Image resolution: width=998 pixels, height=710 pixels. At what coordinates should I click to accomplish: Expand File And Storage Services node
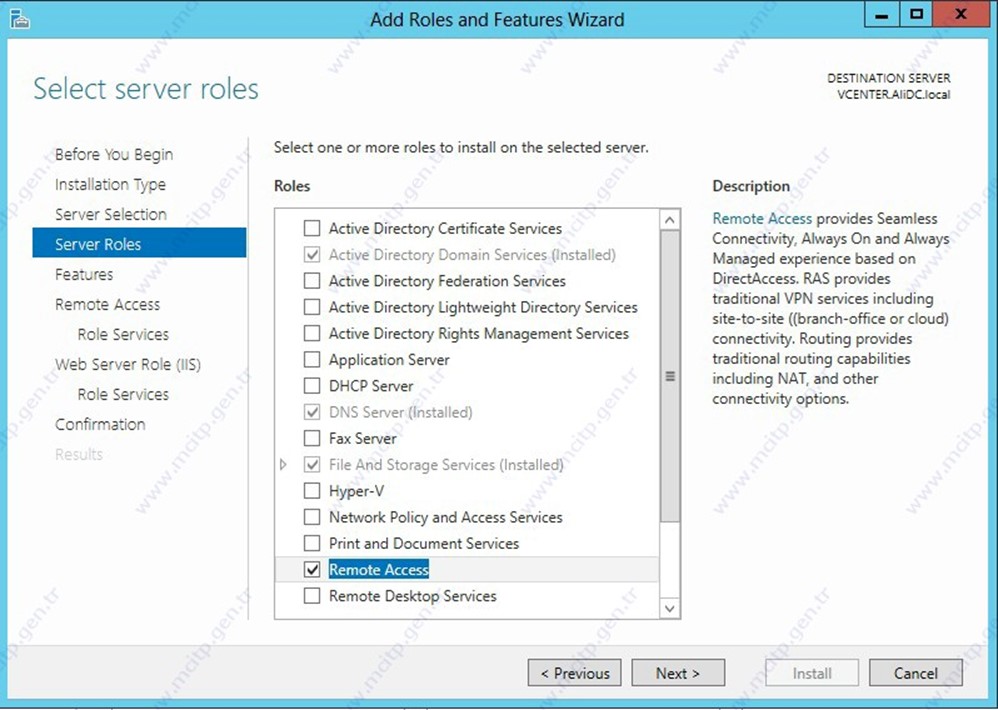tap(284, 465)
